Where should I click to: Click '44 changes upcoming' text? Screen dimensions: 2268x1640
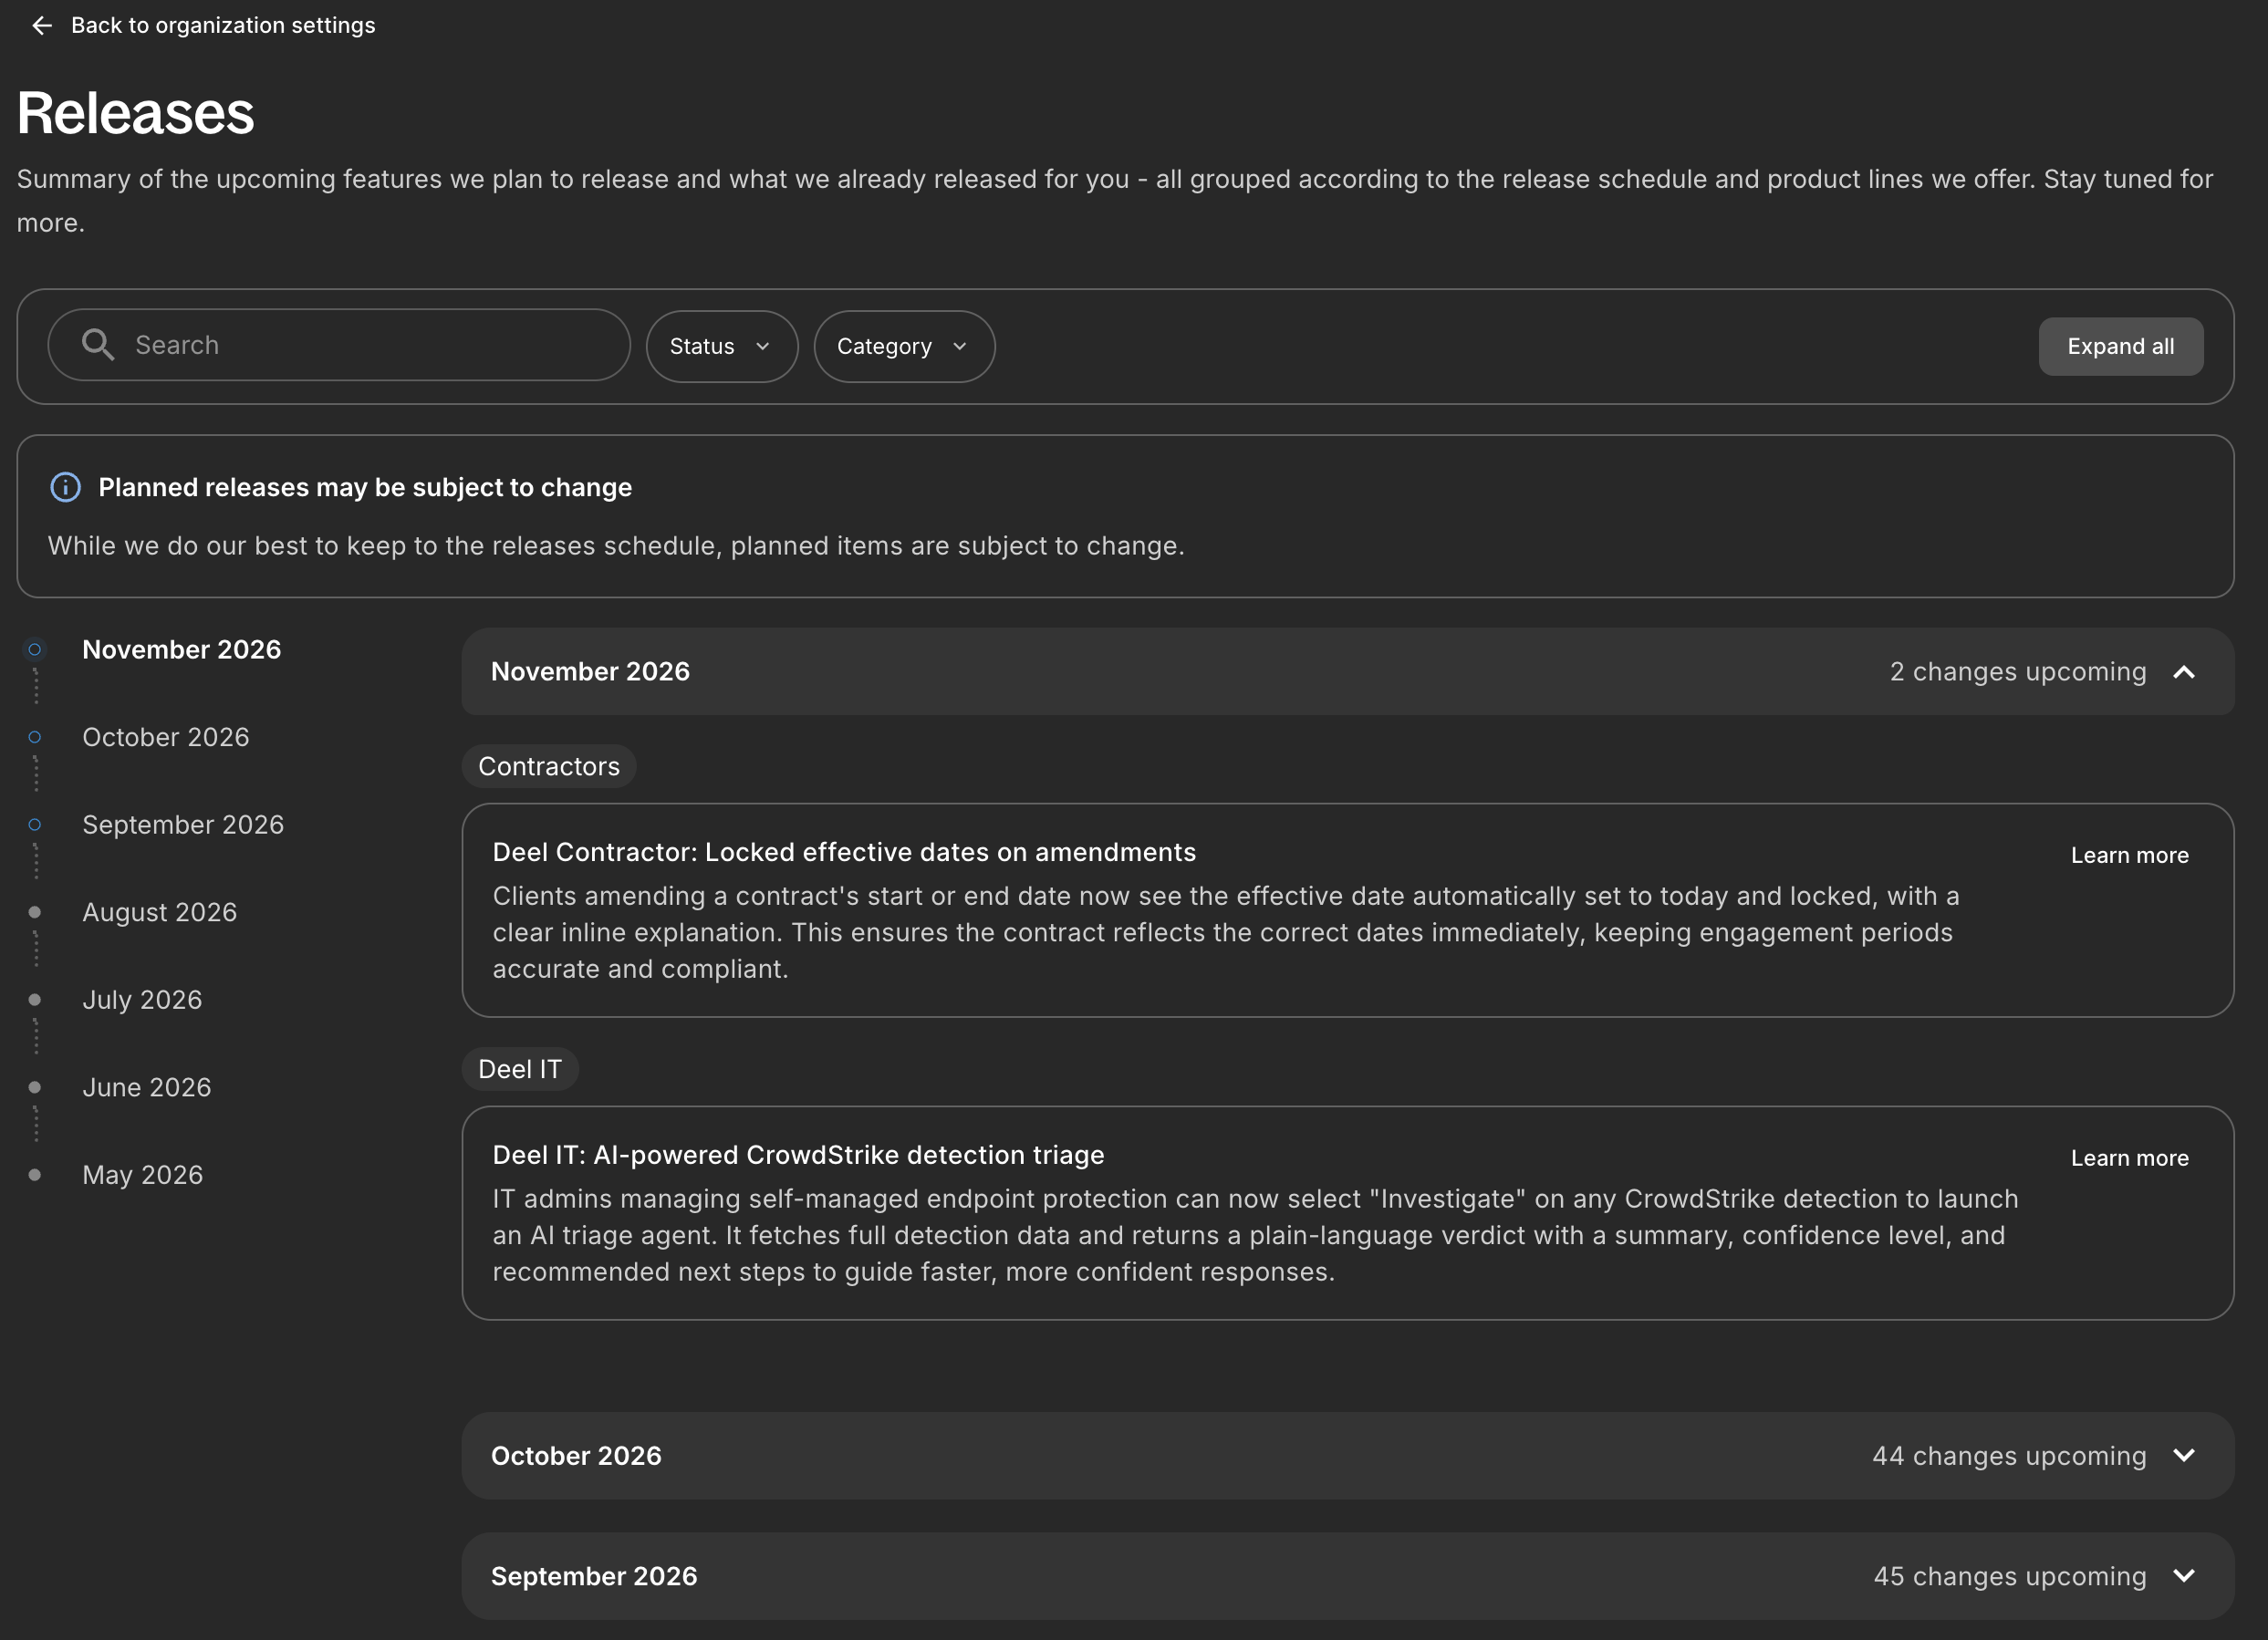pos(2009,1456)
